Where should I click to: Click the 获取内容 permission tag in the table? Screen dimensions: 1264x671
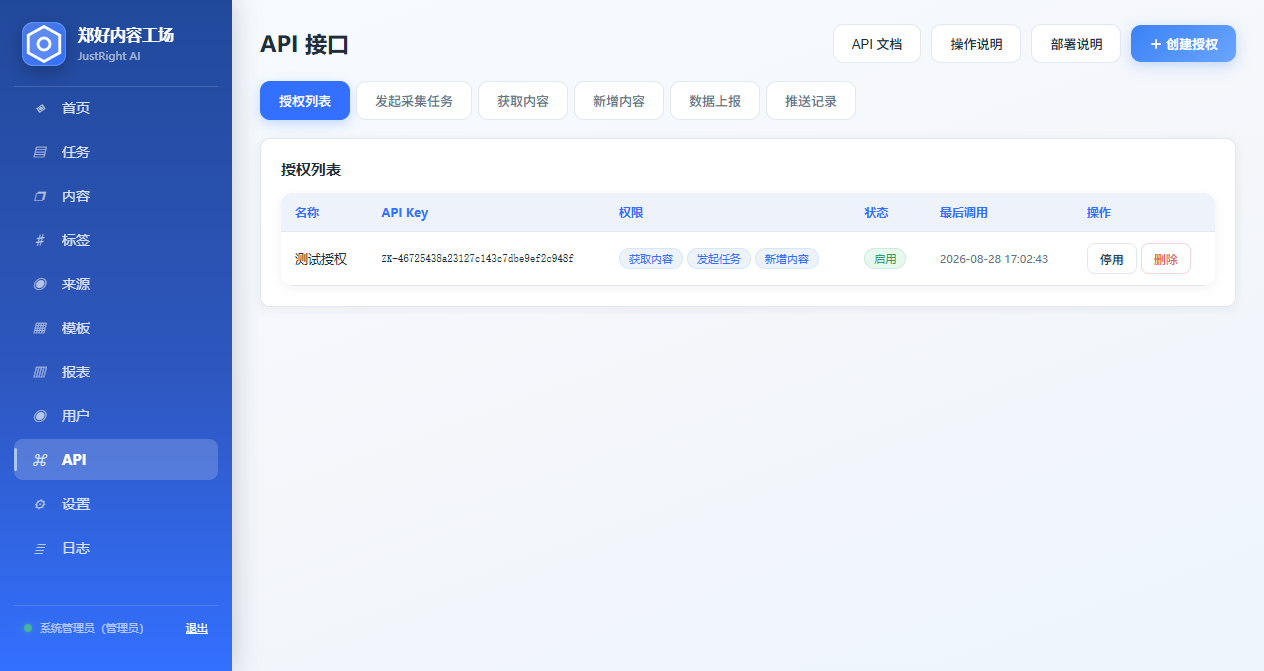[x=651, y=259]
